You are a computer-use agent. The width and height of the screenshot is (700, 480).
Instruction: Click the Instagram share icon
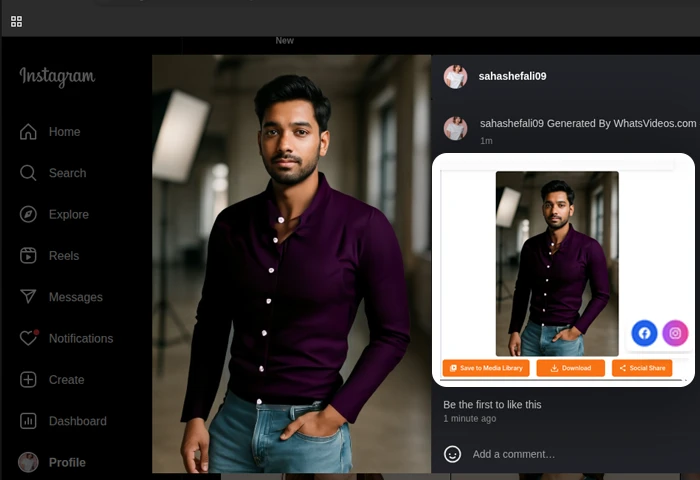click(x=676, y=333)
